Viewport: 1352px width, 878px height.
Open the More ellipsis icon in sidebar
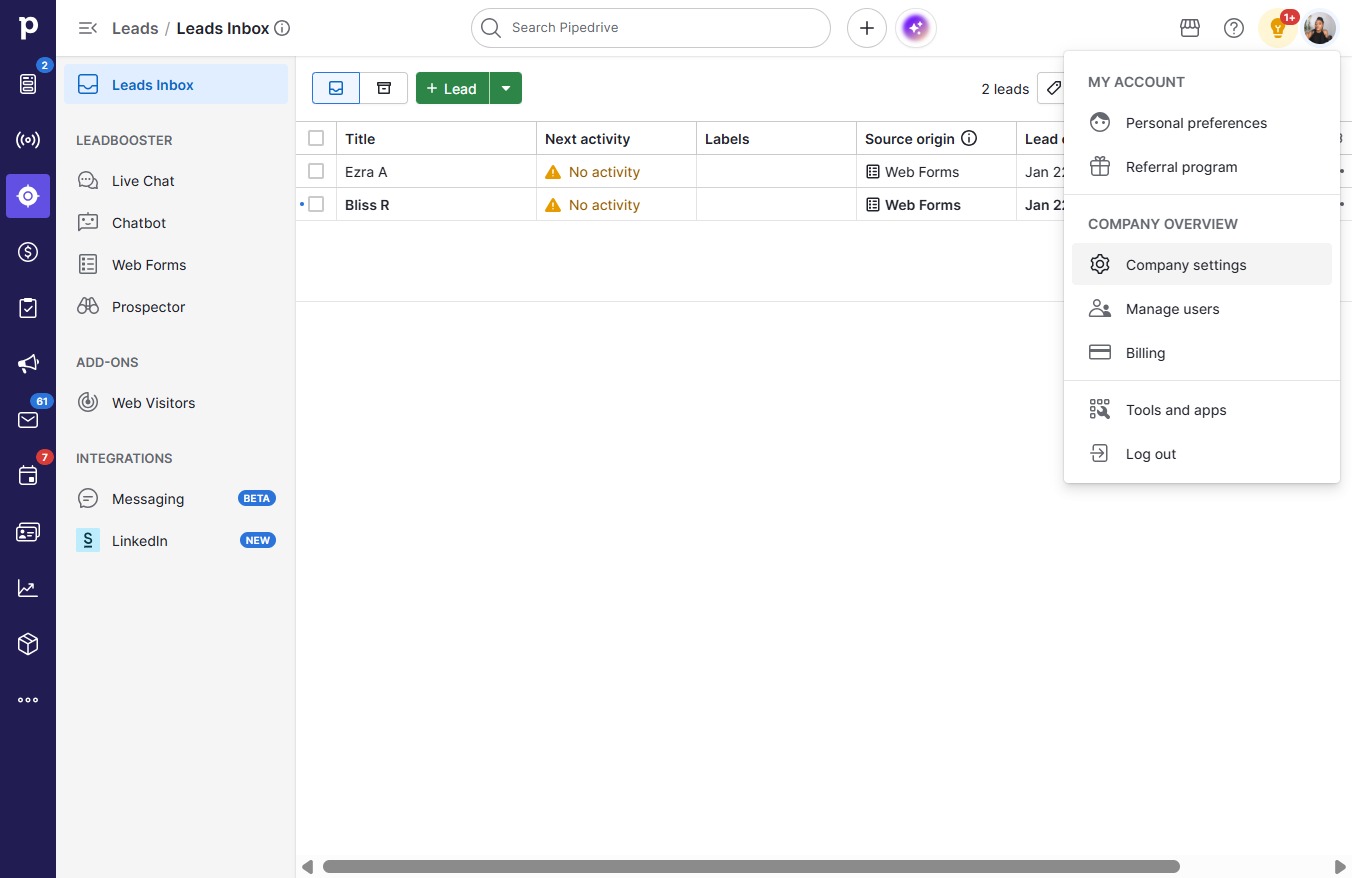coord(28,700)
